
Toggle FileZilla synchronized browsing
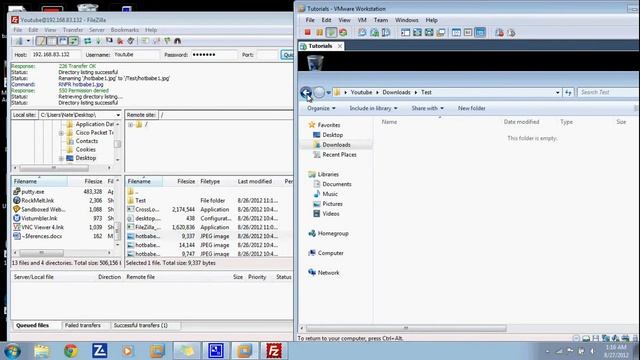[167, 41]
